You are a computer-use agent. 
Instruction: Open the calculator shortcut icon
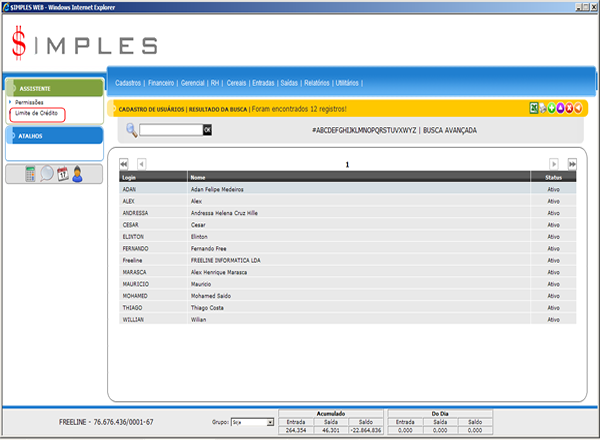pos(31,173)
